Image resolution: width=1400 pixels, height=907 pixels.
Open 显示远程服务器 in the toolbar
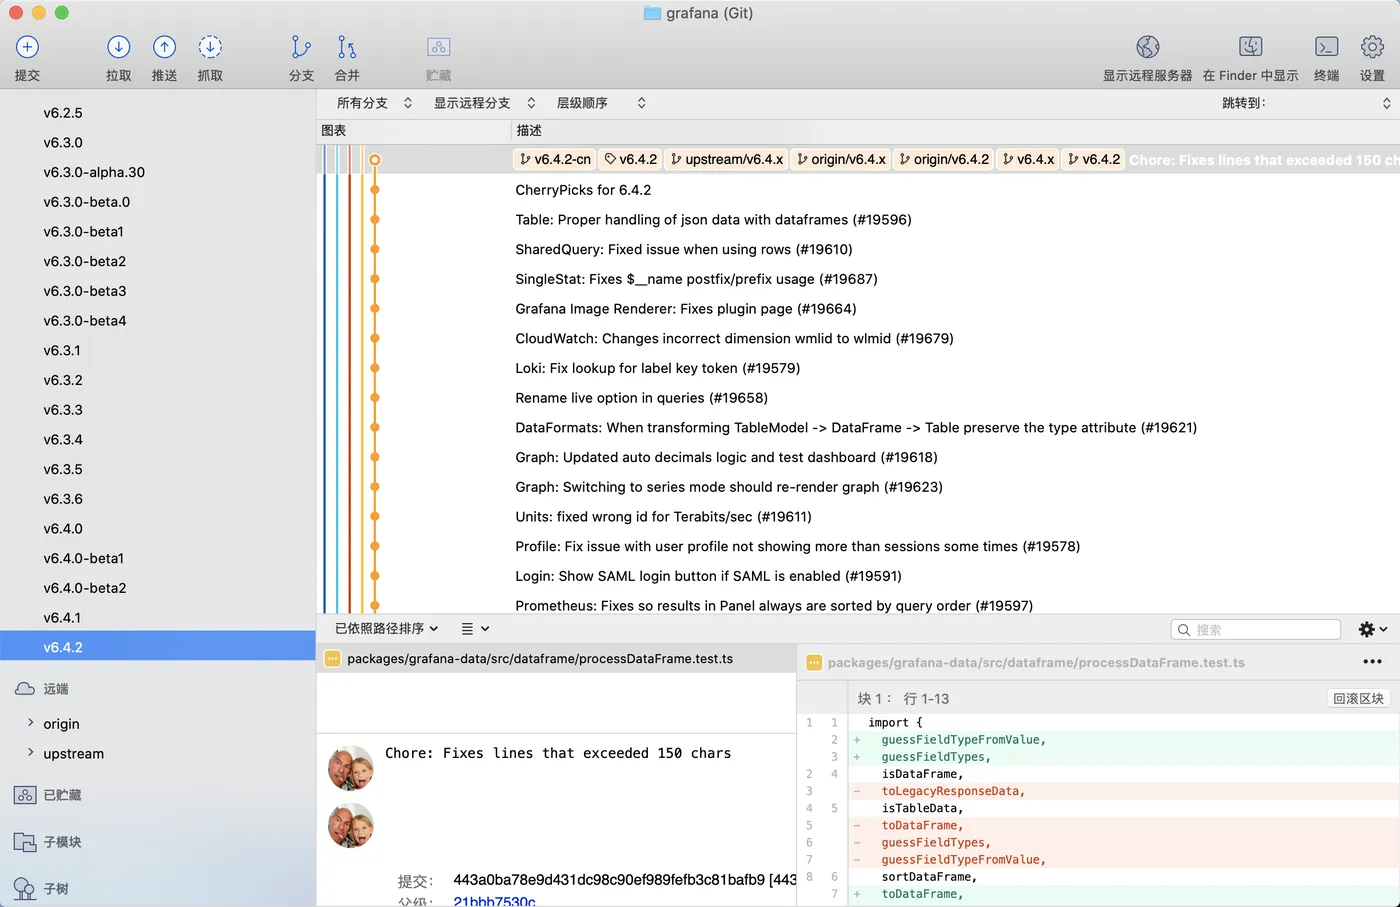click(x=1147, y=47)
